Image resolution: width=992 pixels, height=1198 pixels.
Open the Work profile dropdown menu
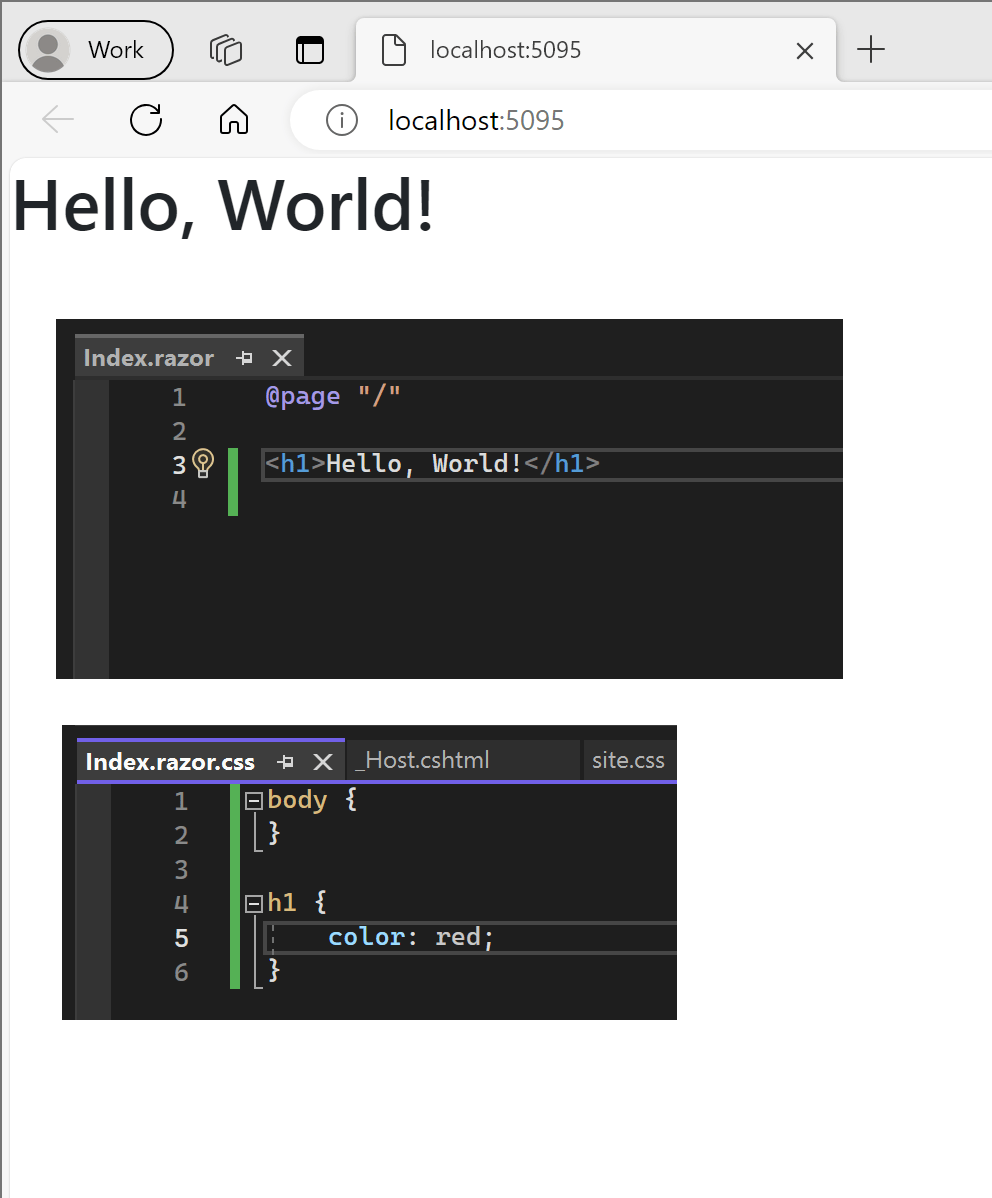click(114, 50)
